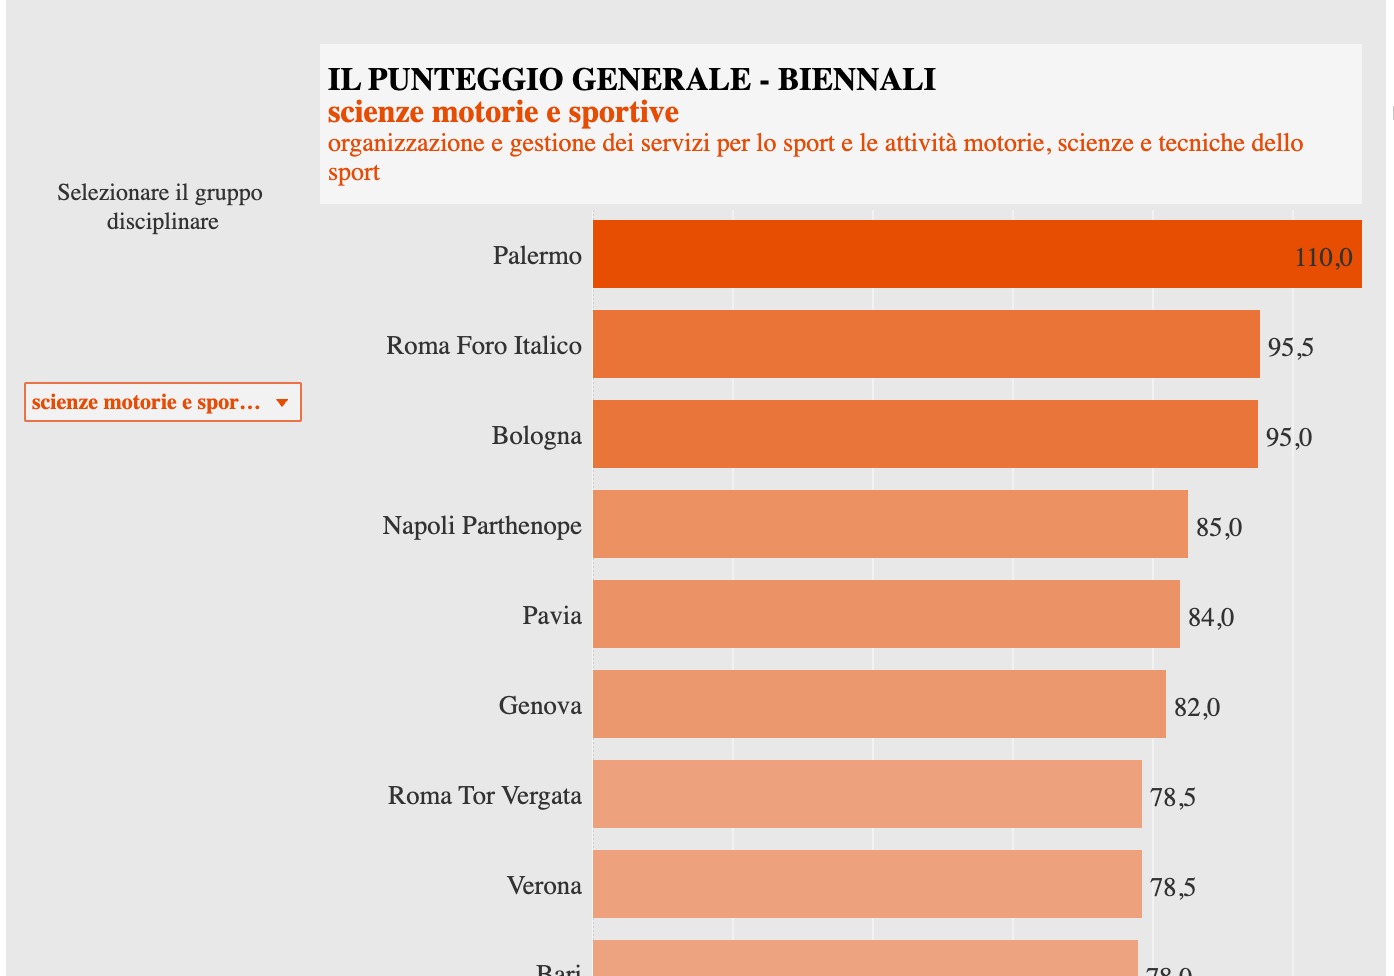Click the Pavia bar
1394x976 pixels.
pyautogui.click(x=885, y=614)
